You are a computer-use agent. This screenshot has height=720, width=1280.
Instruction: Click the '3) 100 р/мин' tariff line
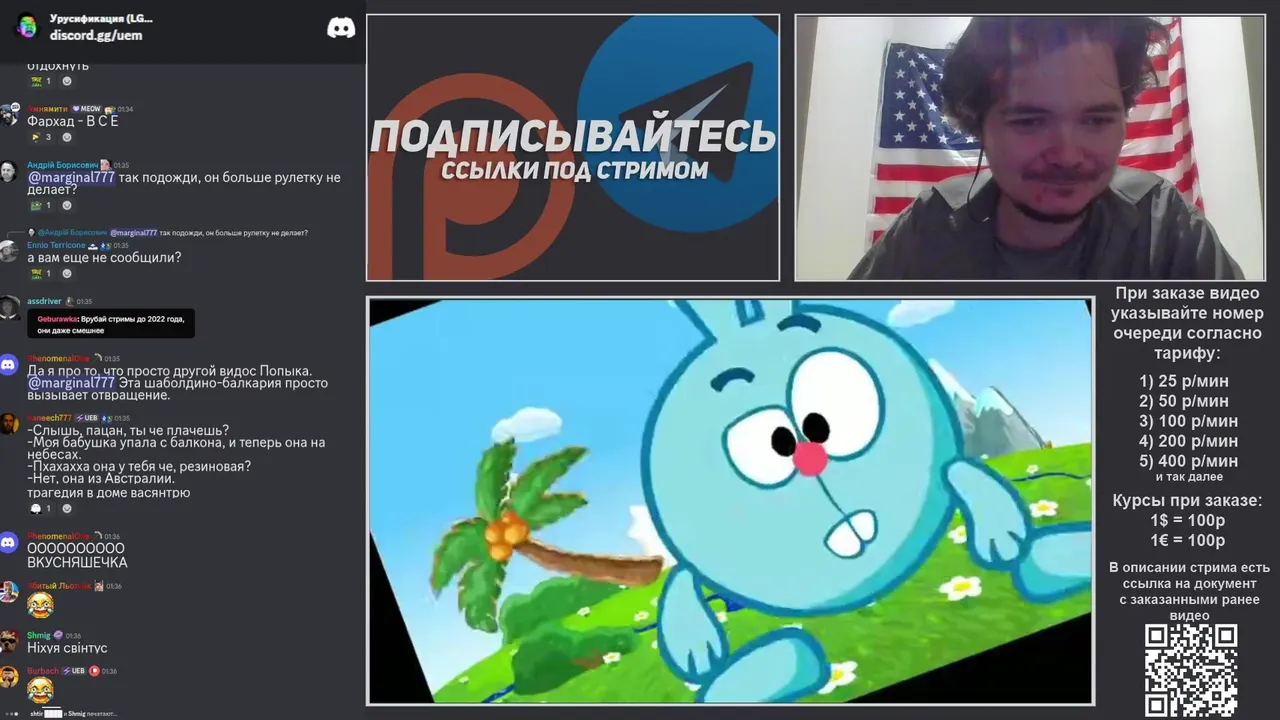tap(1188, 421)
